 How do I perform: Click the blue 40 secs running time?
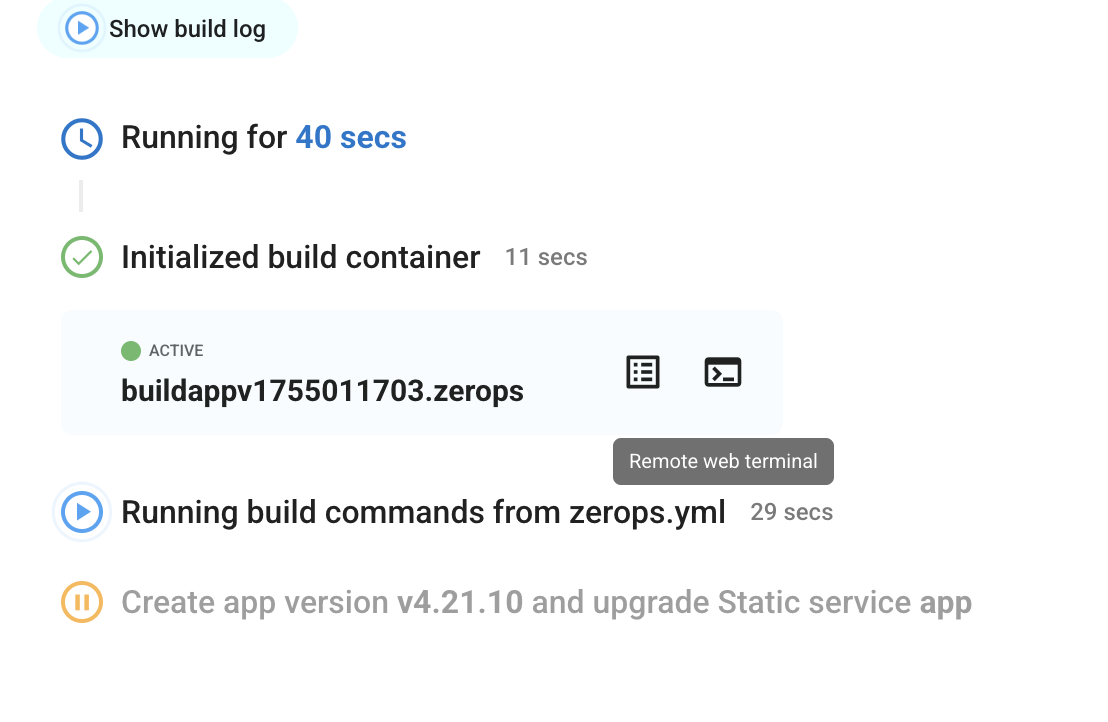(x=351, y=138)
